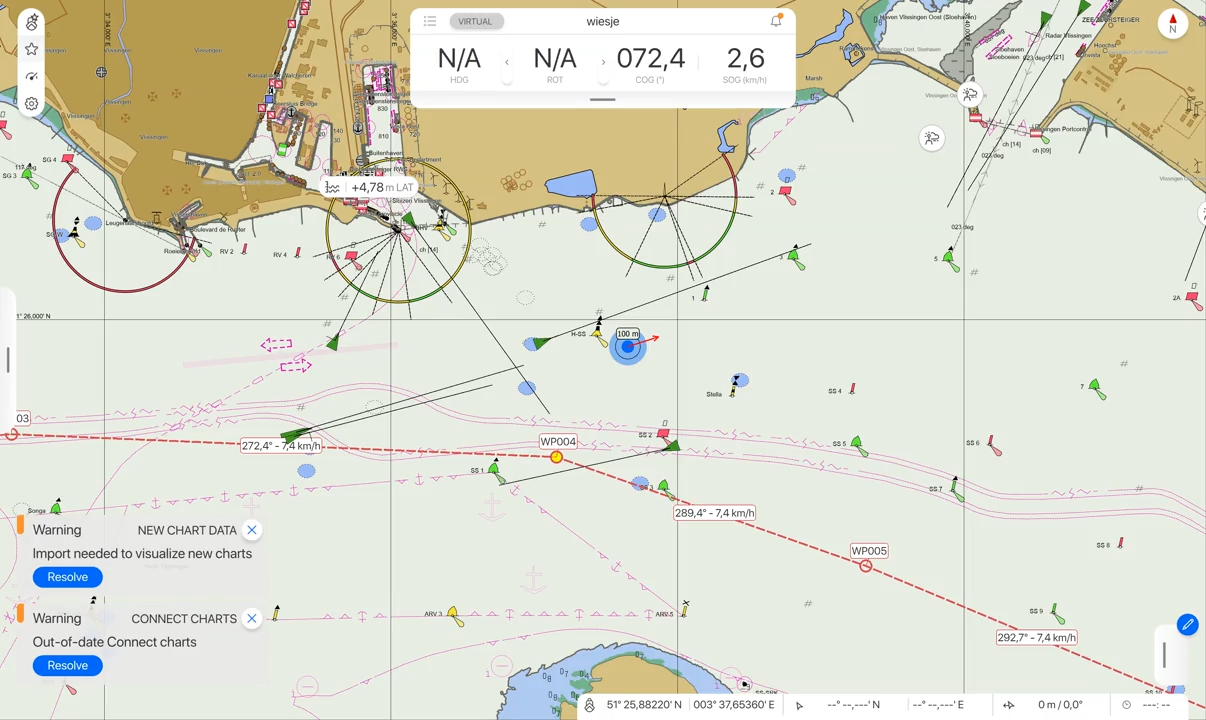Image resolution: width=1206 pixels, height=720 pixels.
Task: Click the route leg label 272,4° - 7,4 km/h
Action: click(281, 446)
